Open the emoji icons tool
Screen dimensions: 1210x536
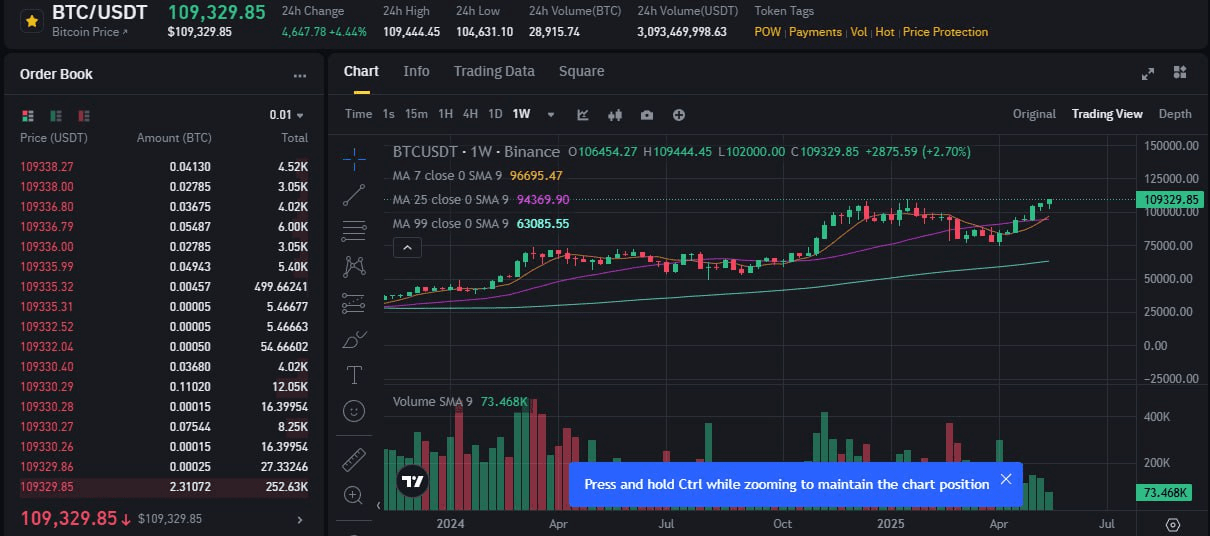(354, 411)
